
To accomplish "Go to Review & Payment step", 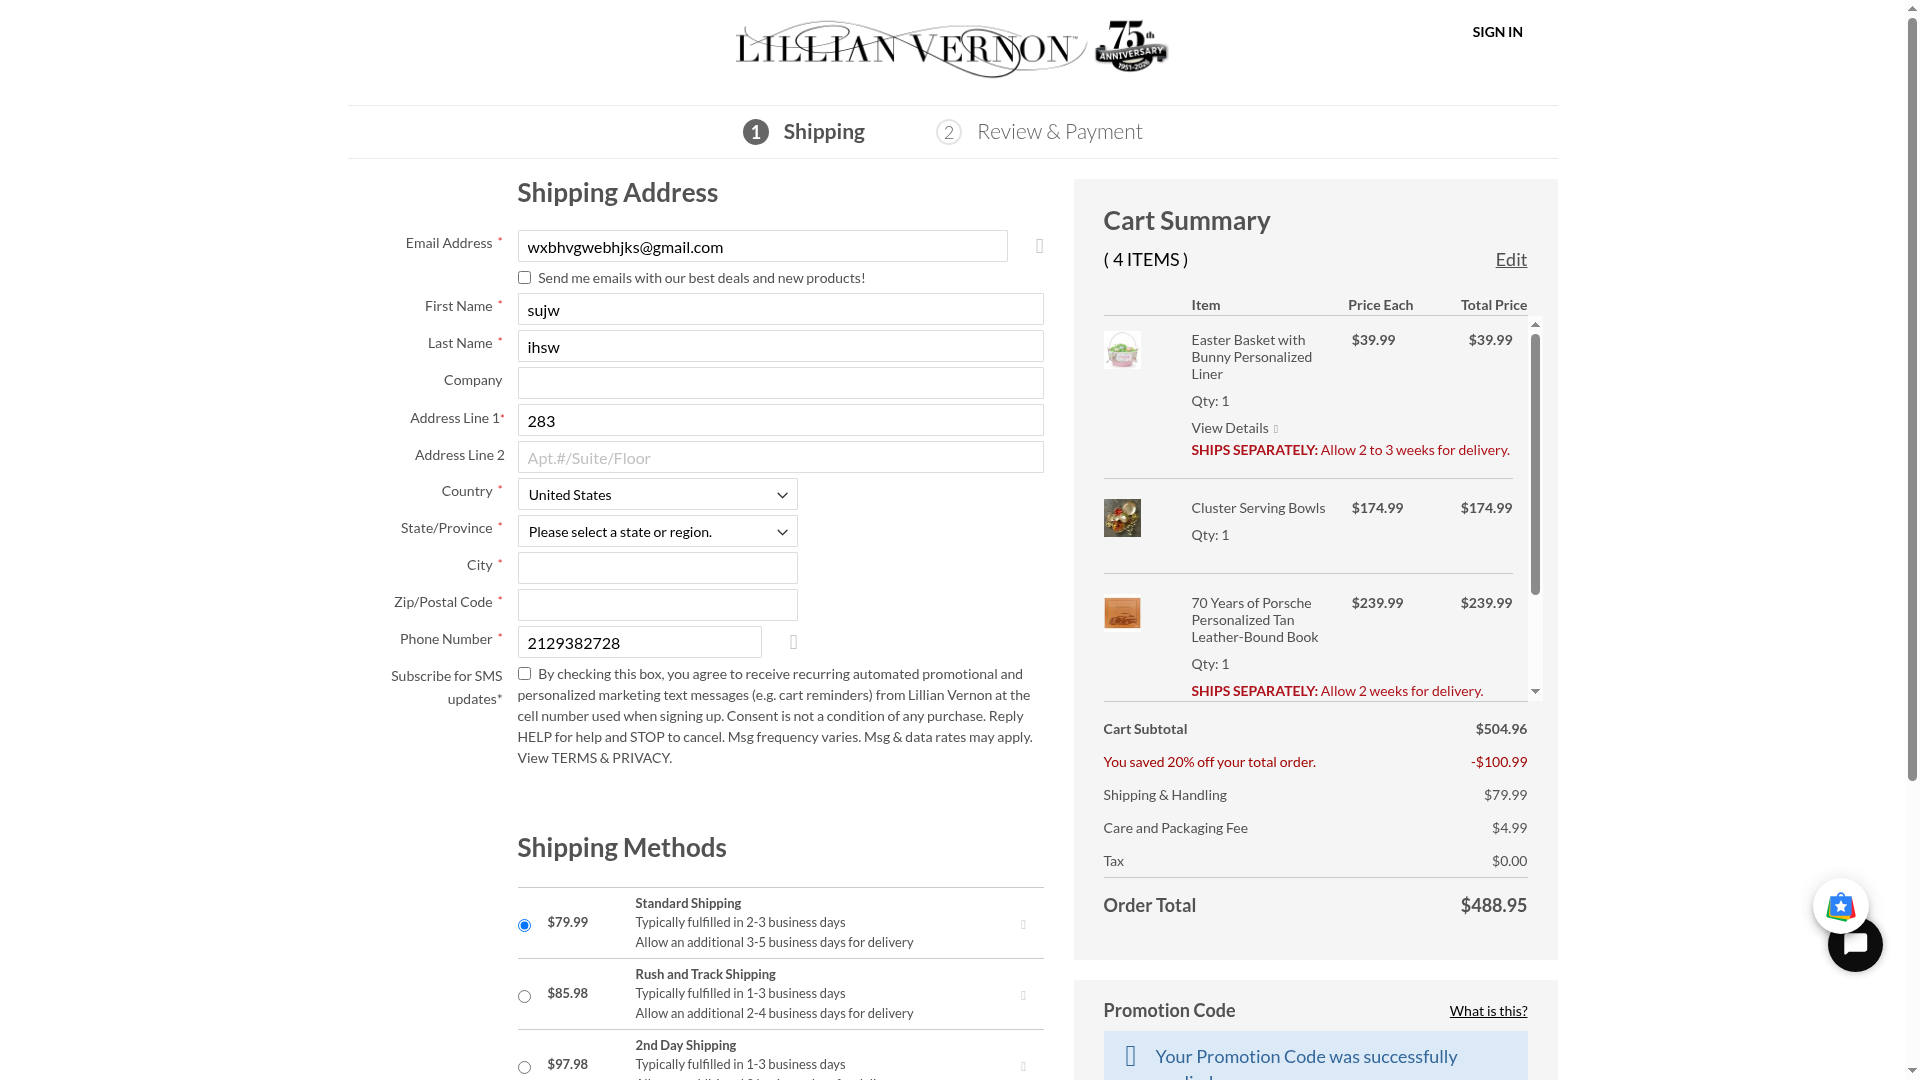I will point(1058,132).
